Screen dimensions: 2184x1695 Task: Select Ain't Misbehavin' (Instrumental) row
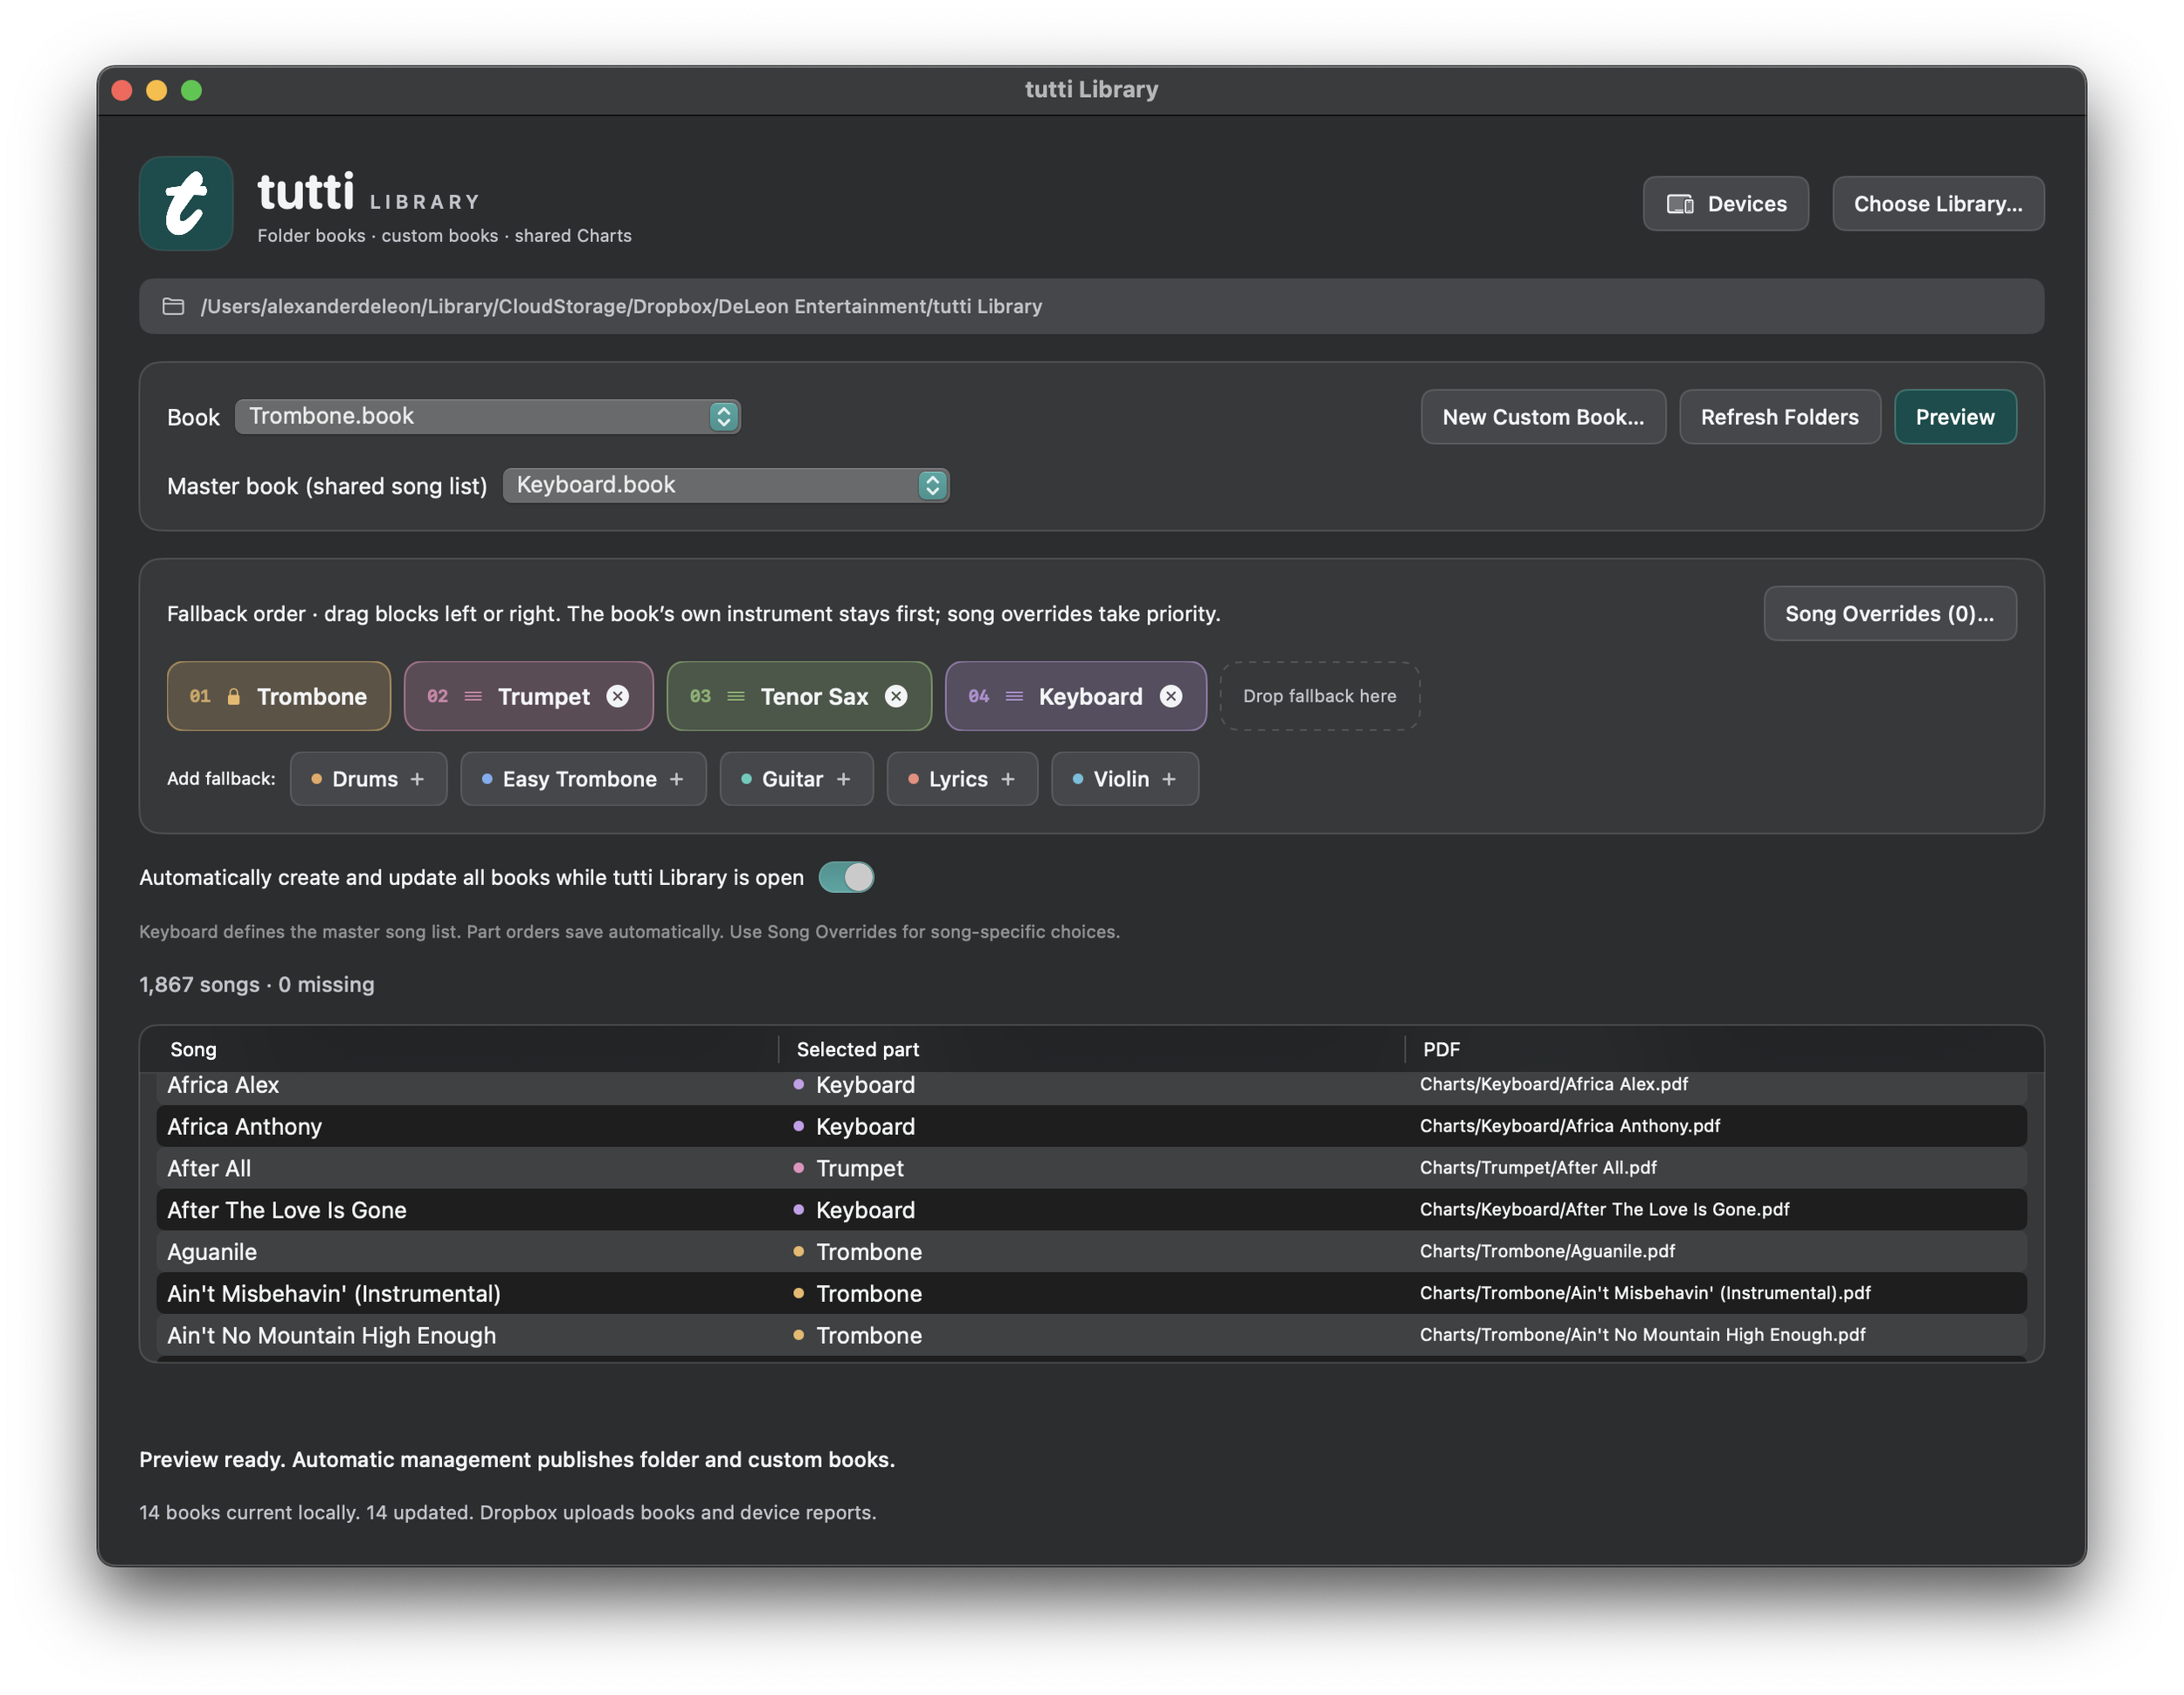(1091, 1294)
